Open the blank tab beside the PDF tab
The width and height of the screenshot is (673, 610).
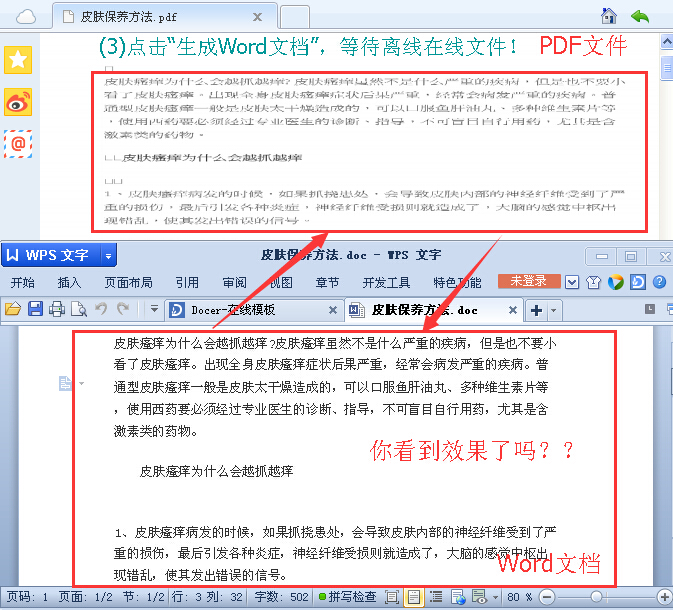(x=294, y=17)
